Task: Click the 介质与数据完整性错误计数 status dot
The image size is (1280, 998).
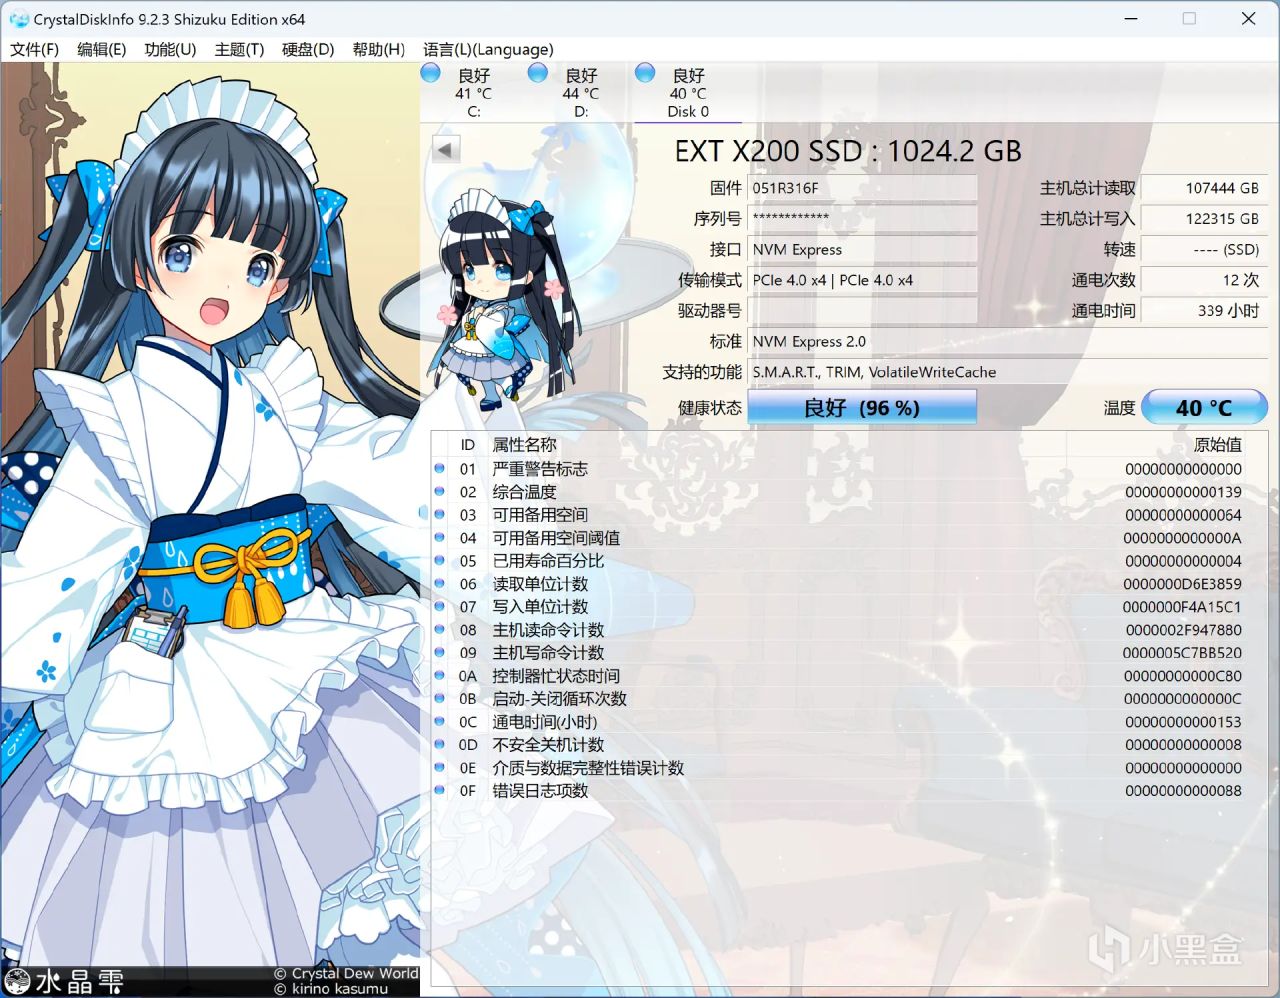Action: click(440, 767)
